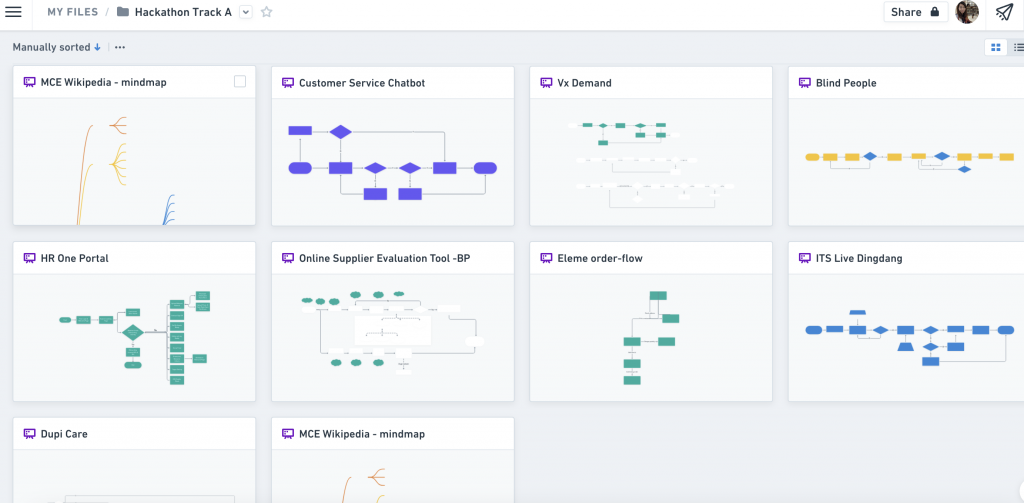
Task: Click the board icon on the bottom MCE Wikipedia card
Action: (287, 434)
